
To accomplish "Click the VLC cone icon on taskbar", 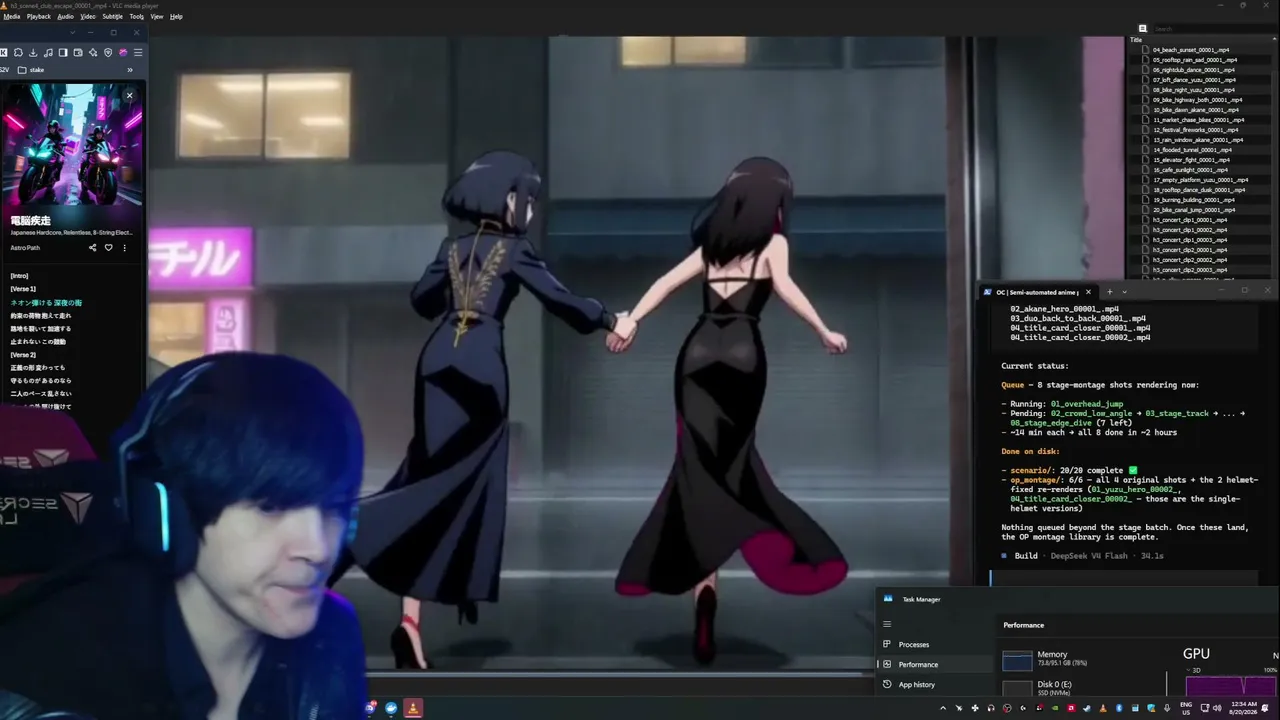I will tap(412, 708).
